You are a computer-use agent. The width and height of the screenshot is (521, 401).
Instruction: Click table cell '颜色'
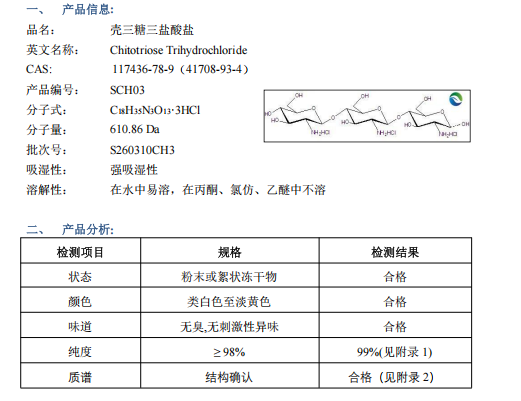(x=80, y=302)
